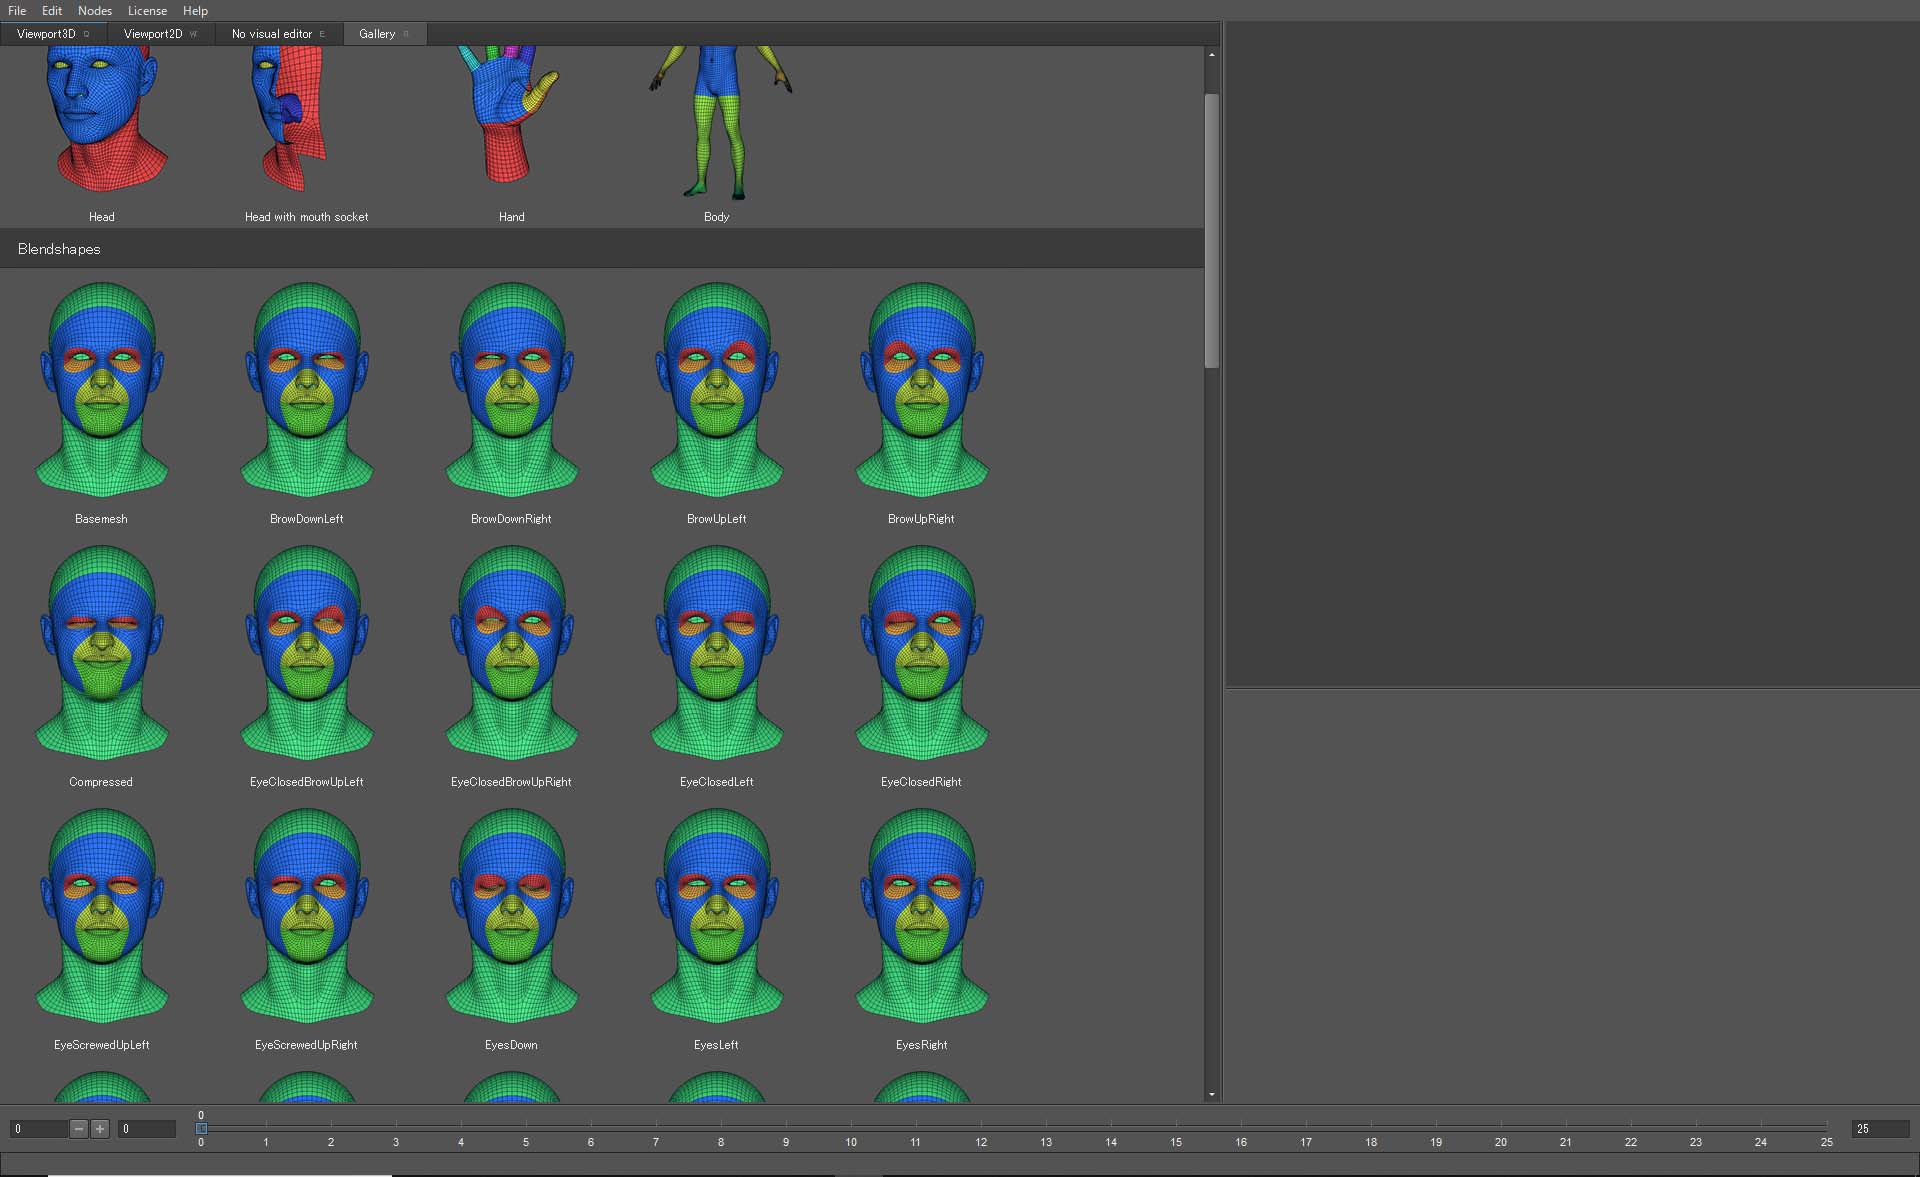Pick the EyesRight blendshape thumbnail

point(922,915)
